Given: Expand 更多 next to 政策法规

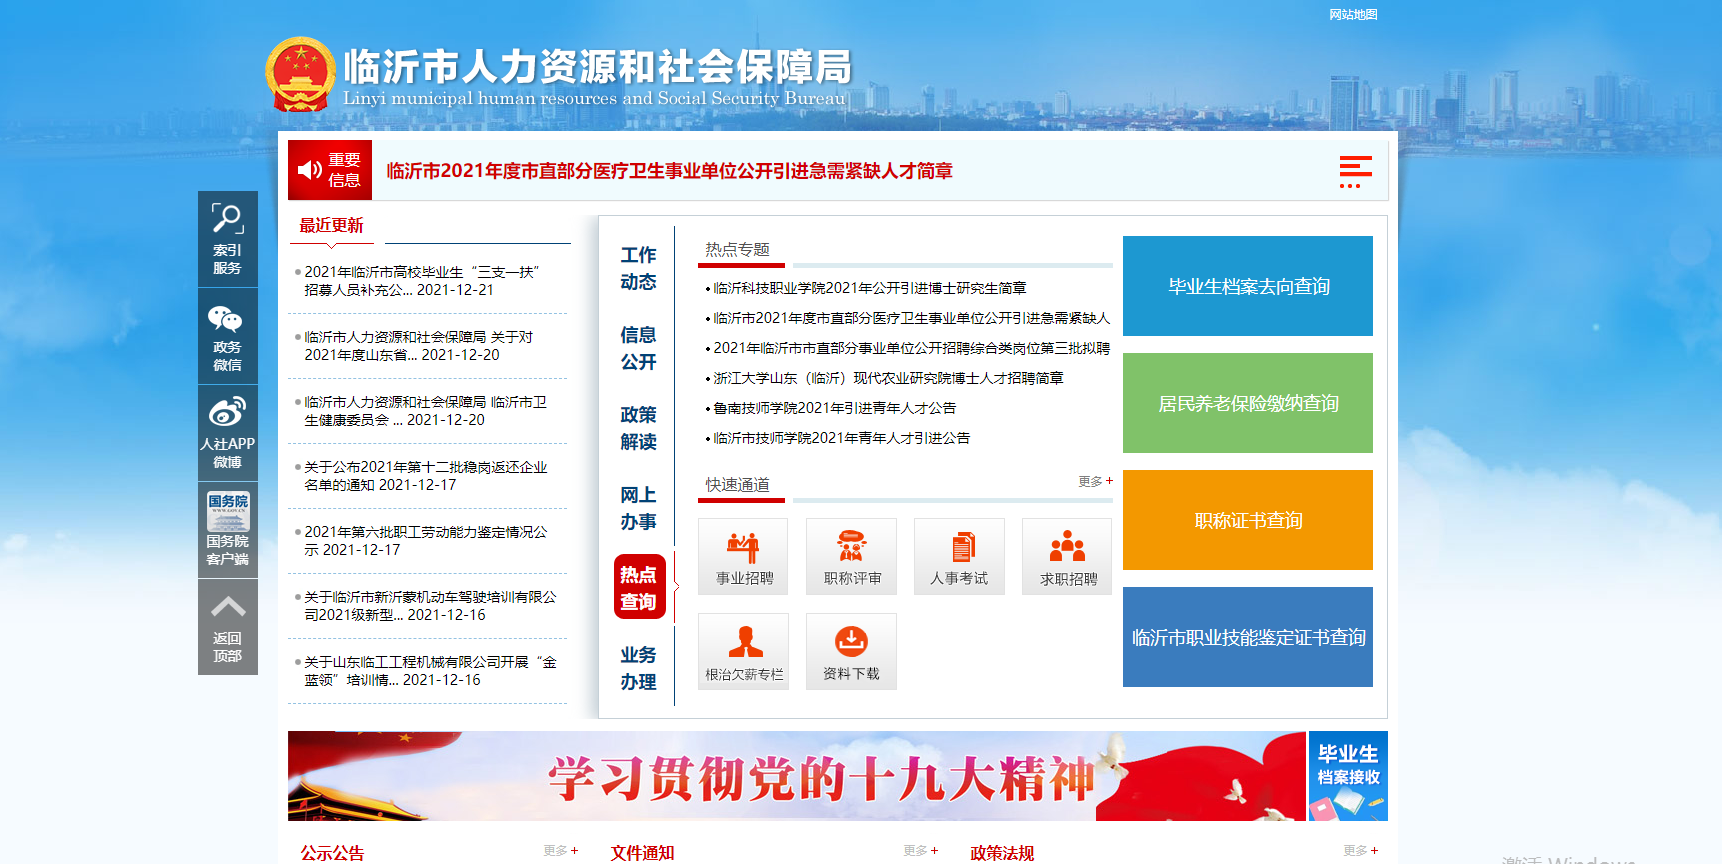Looking at the screenshot, I should coord(1360,850).
